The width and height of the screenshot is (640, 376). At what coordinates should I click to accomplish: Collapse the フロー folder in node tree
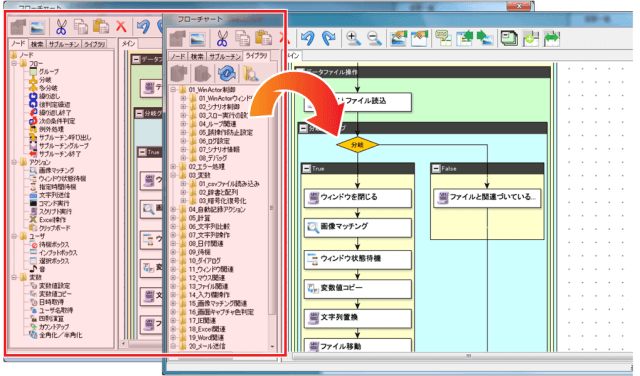click(14, 64)
